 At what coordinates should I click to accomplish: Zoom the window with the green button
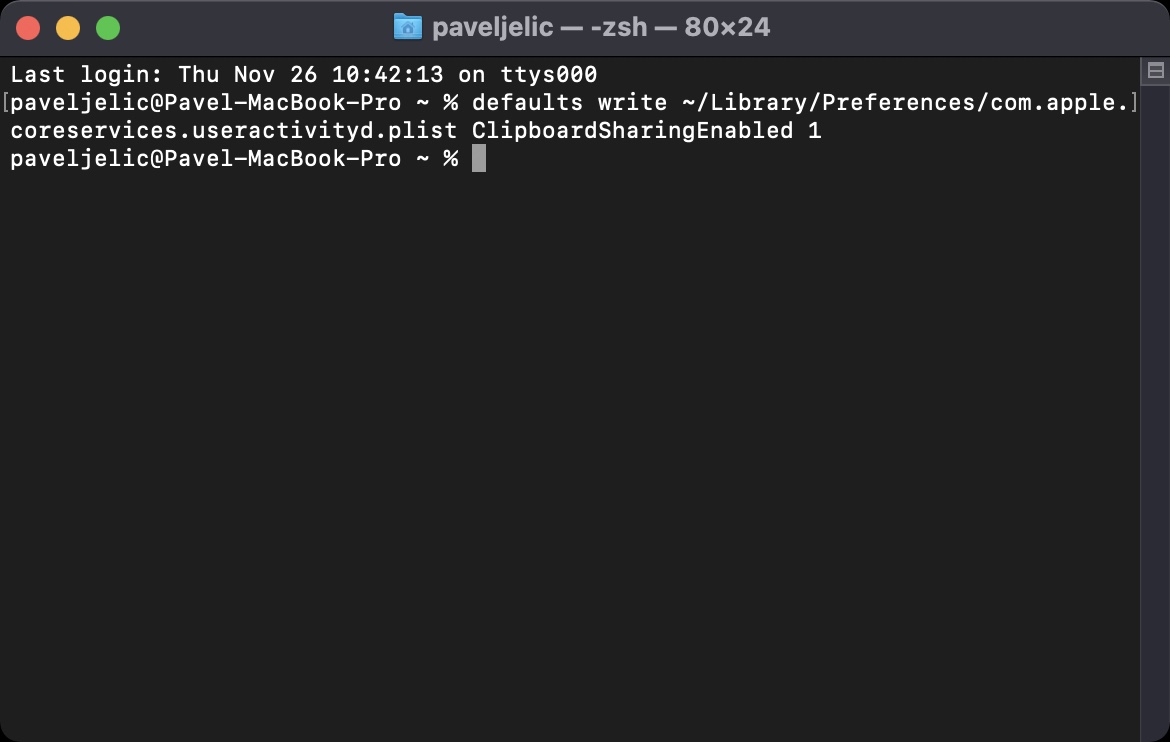tap(108, 28)
